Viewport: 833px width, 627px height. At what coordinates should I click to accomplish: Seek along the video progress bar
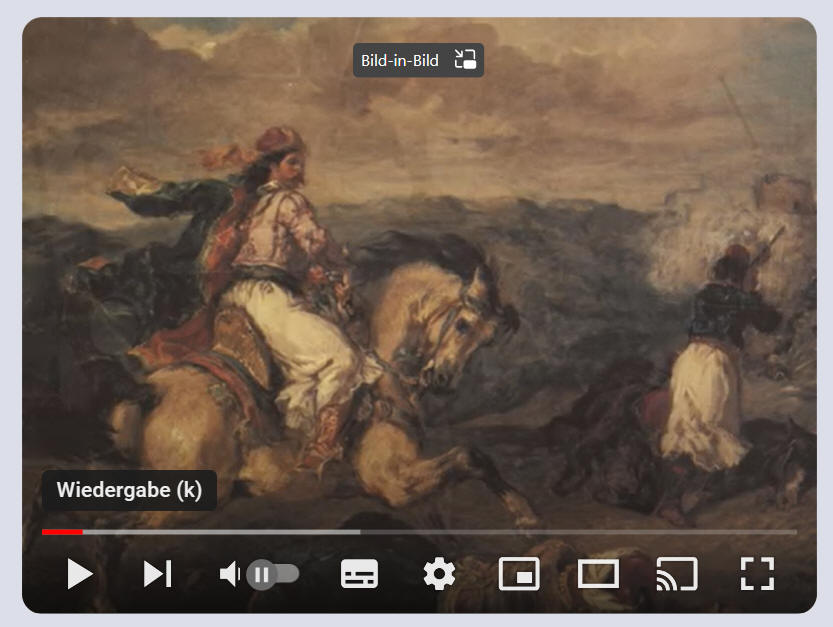(x=420, y=532)
